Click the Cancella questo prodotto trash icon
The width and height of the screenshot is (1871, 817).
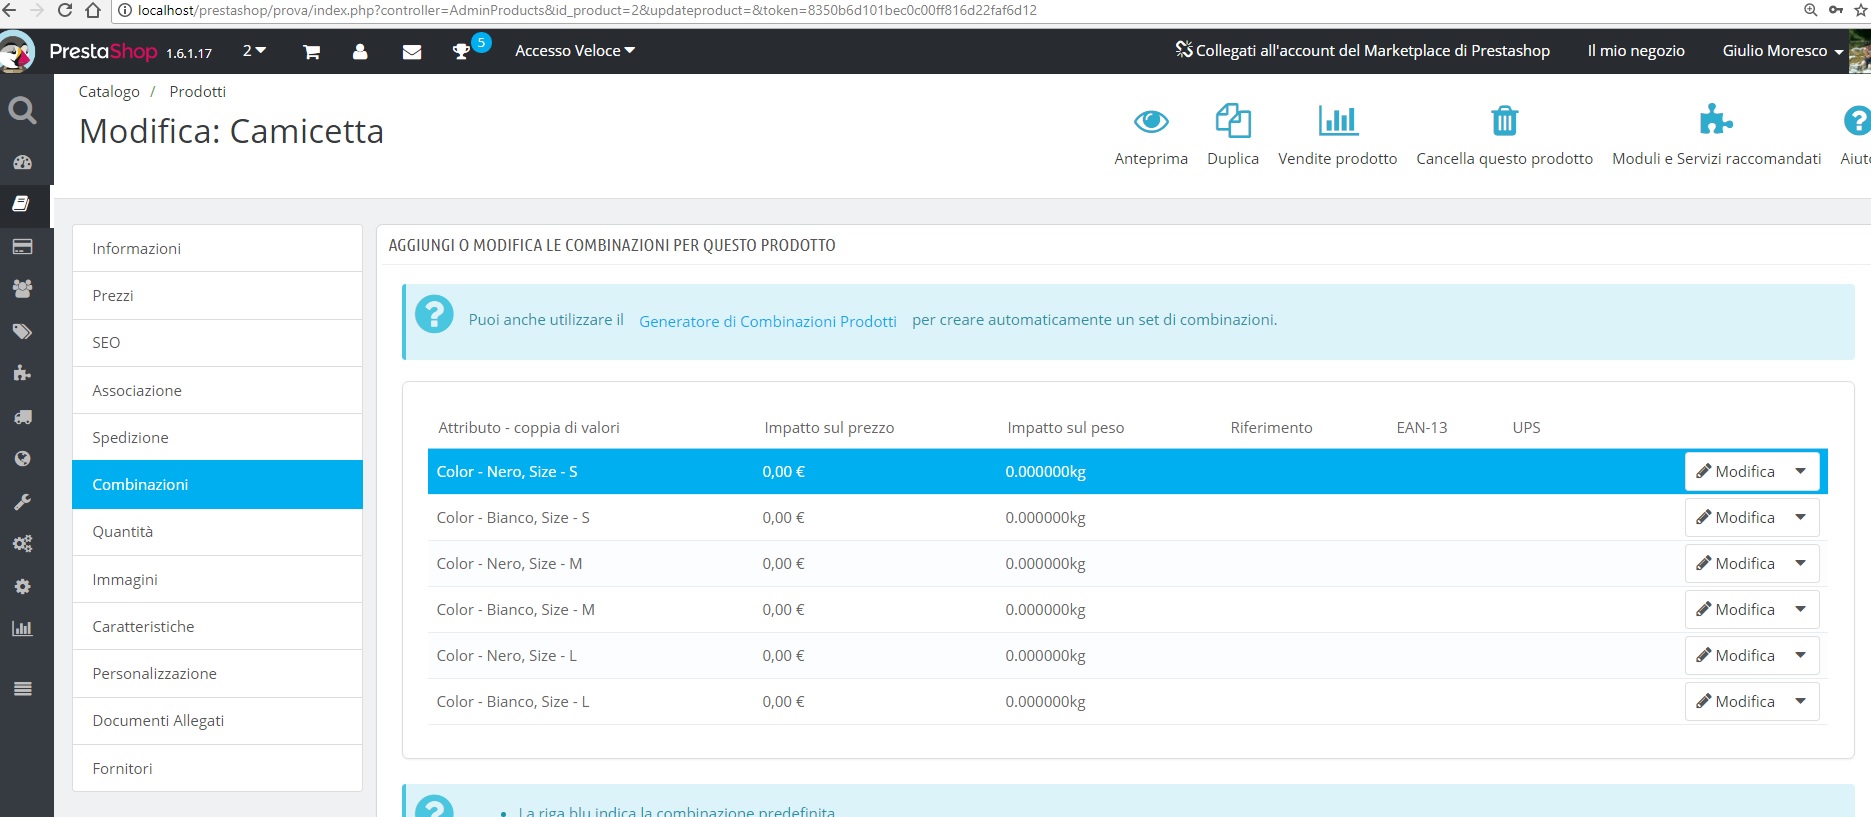(1504, 121)
